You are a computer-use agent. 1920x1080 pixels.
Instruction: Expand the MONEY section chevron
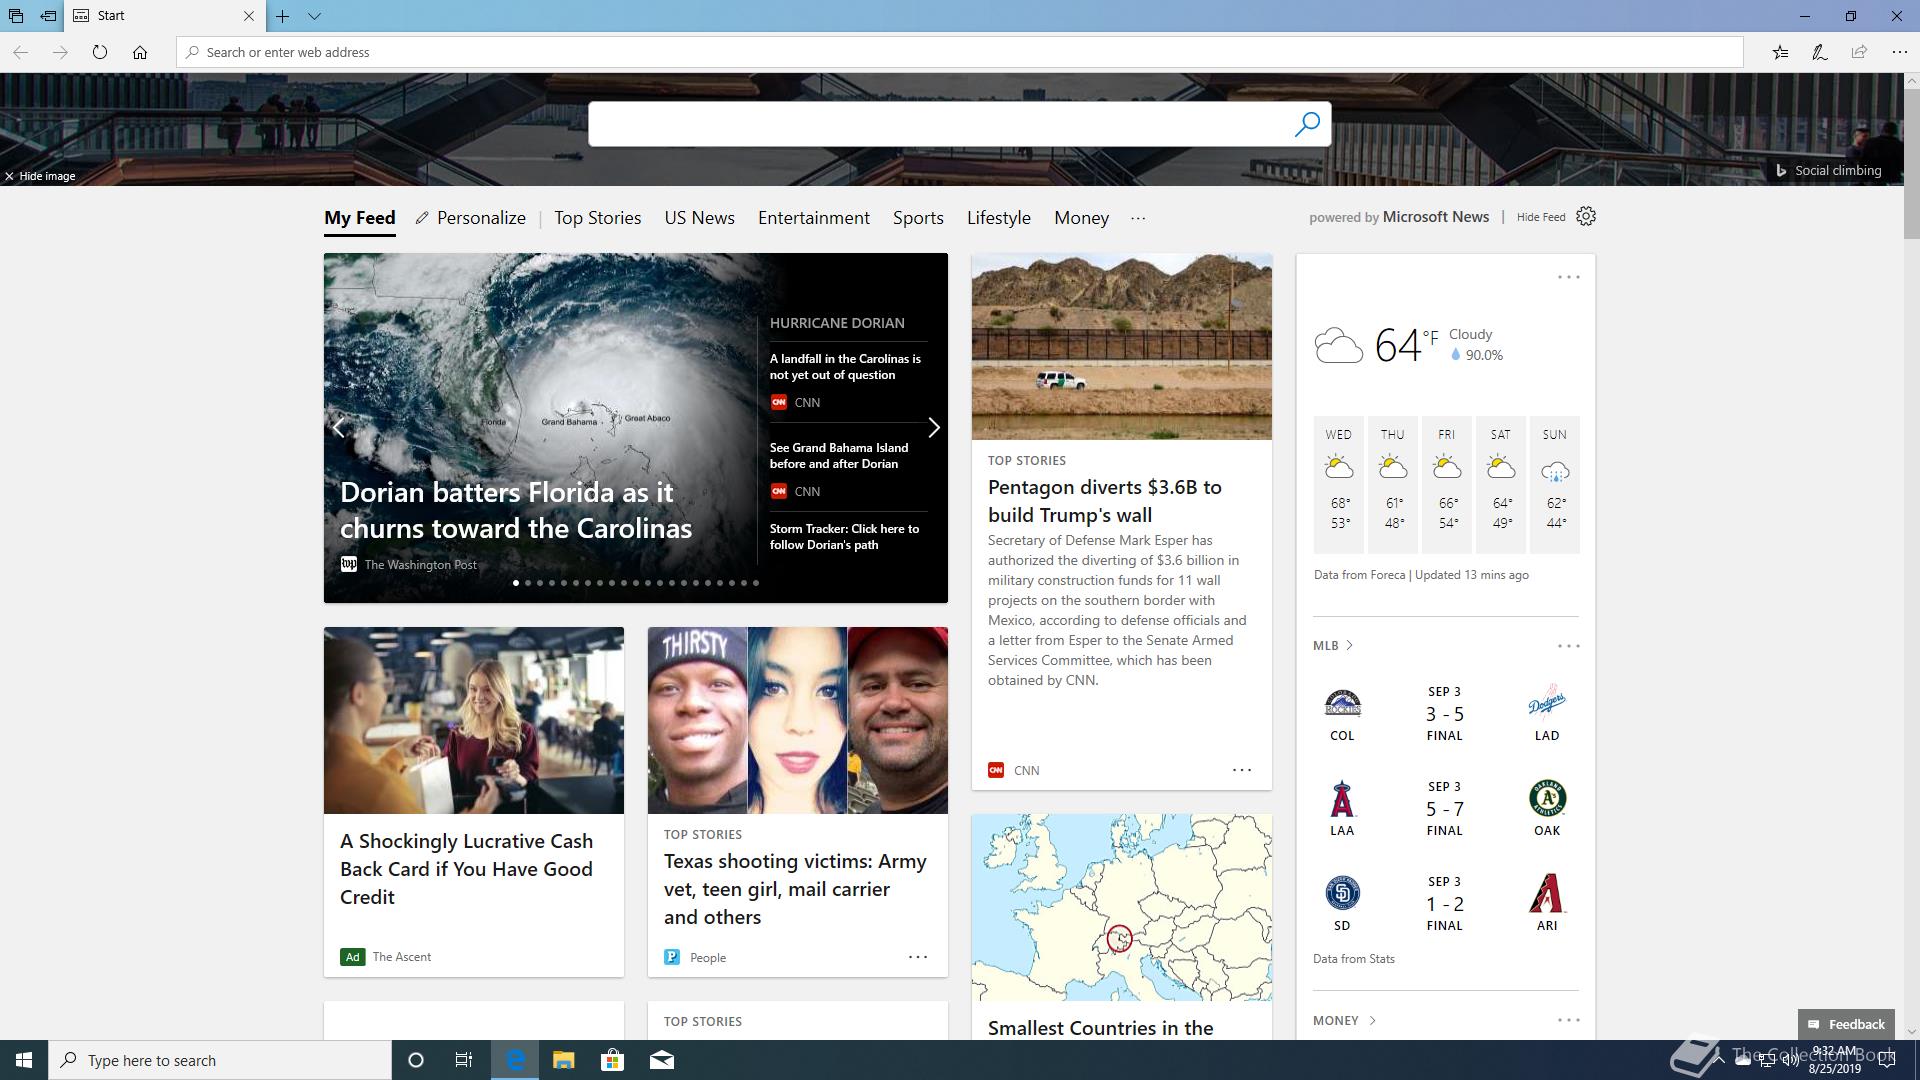(1372, 1020)
